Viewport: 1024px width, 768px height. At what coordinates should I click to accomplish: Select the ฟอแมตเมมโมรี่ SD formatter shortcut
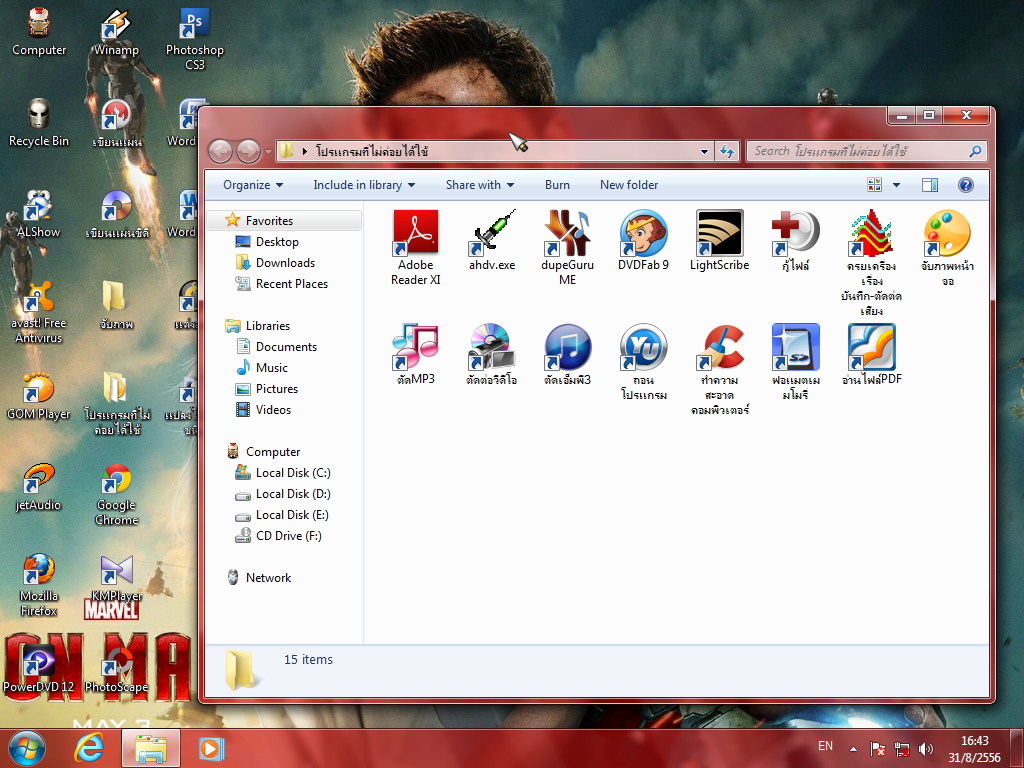tap(795, 362)
